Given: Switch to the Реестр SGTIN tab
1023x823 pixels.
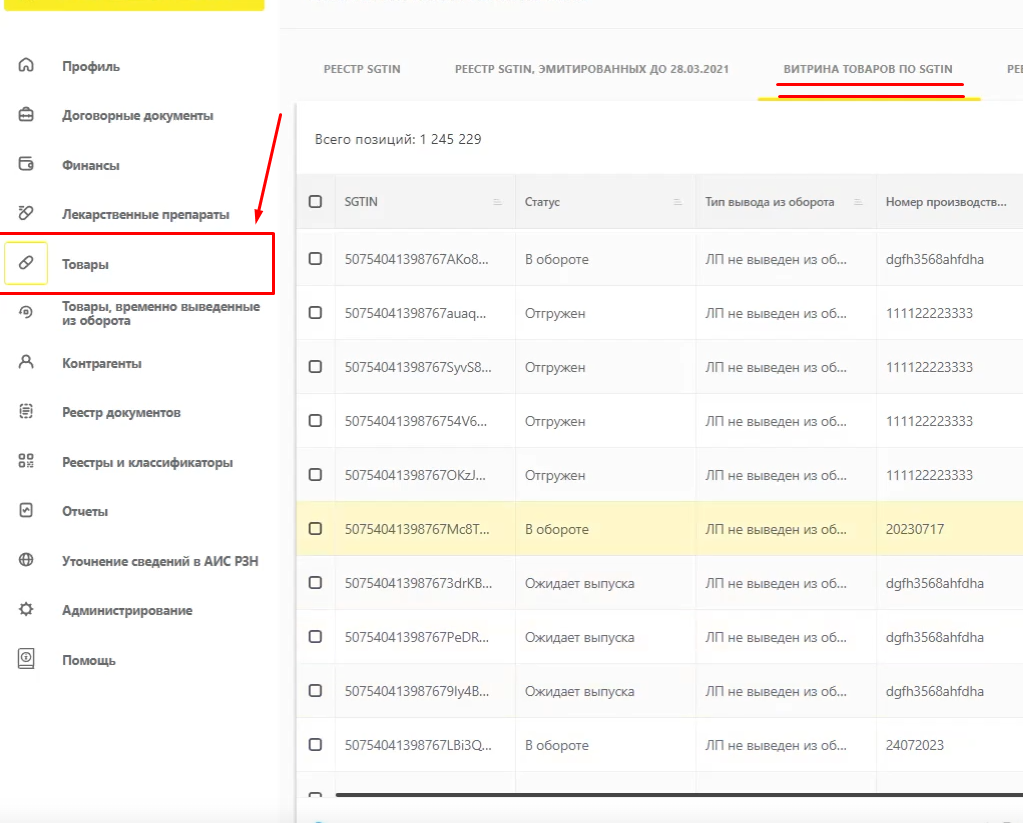Looking at the screenshot, I should pyautogui.click(x=362, y=69).
